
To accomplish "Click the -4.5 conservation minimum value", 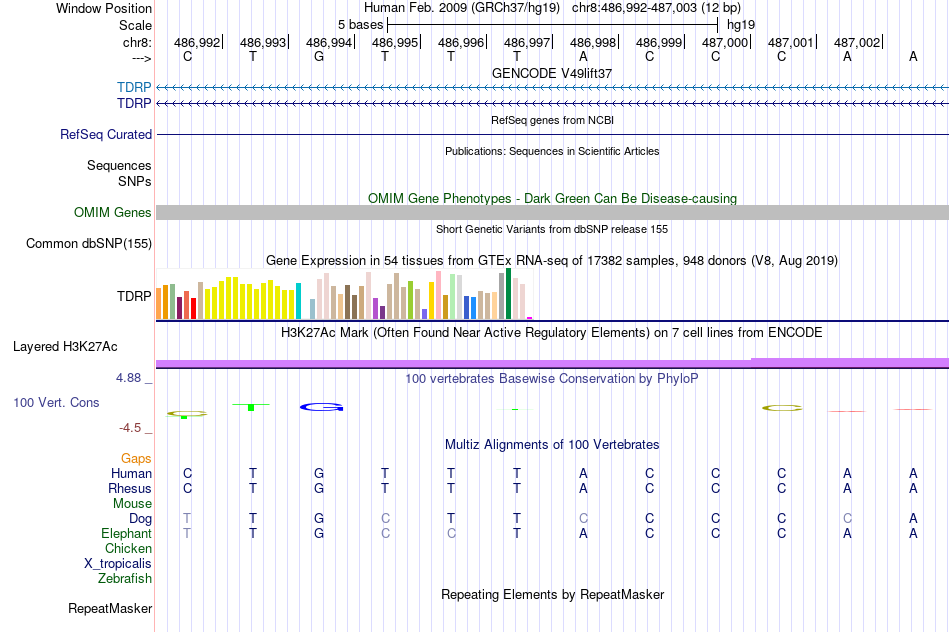I will pos(130,428).
